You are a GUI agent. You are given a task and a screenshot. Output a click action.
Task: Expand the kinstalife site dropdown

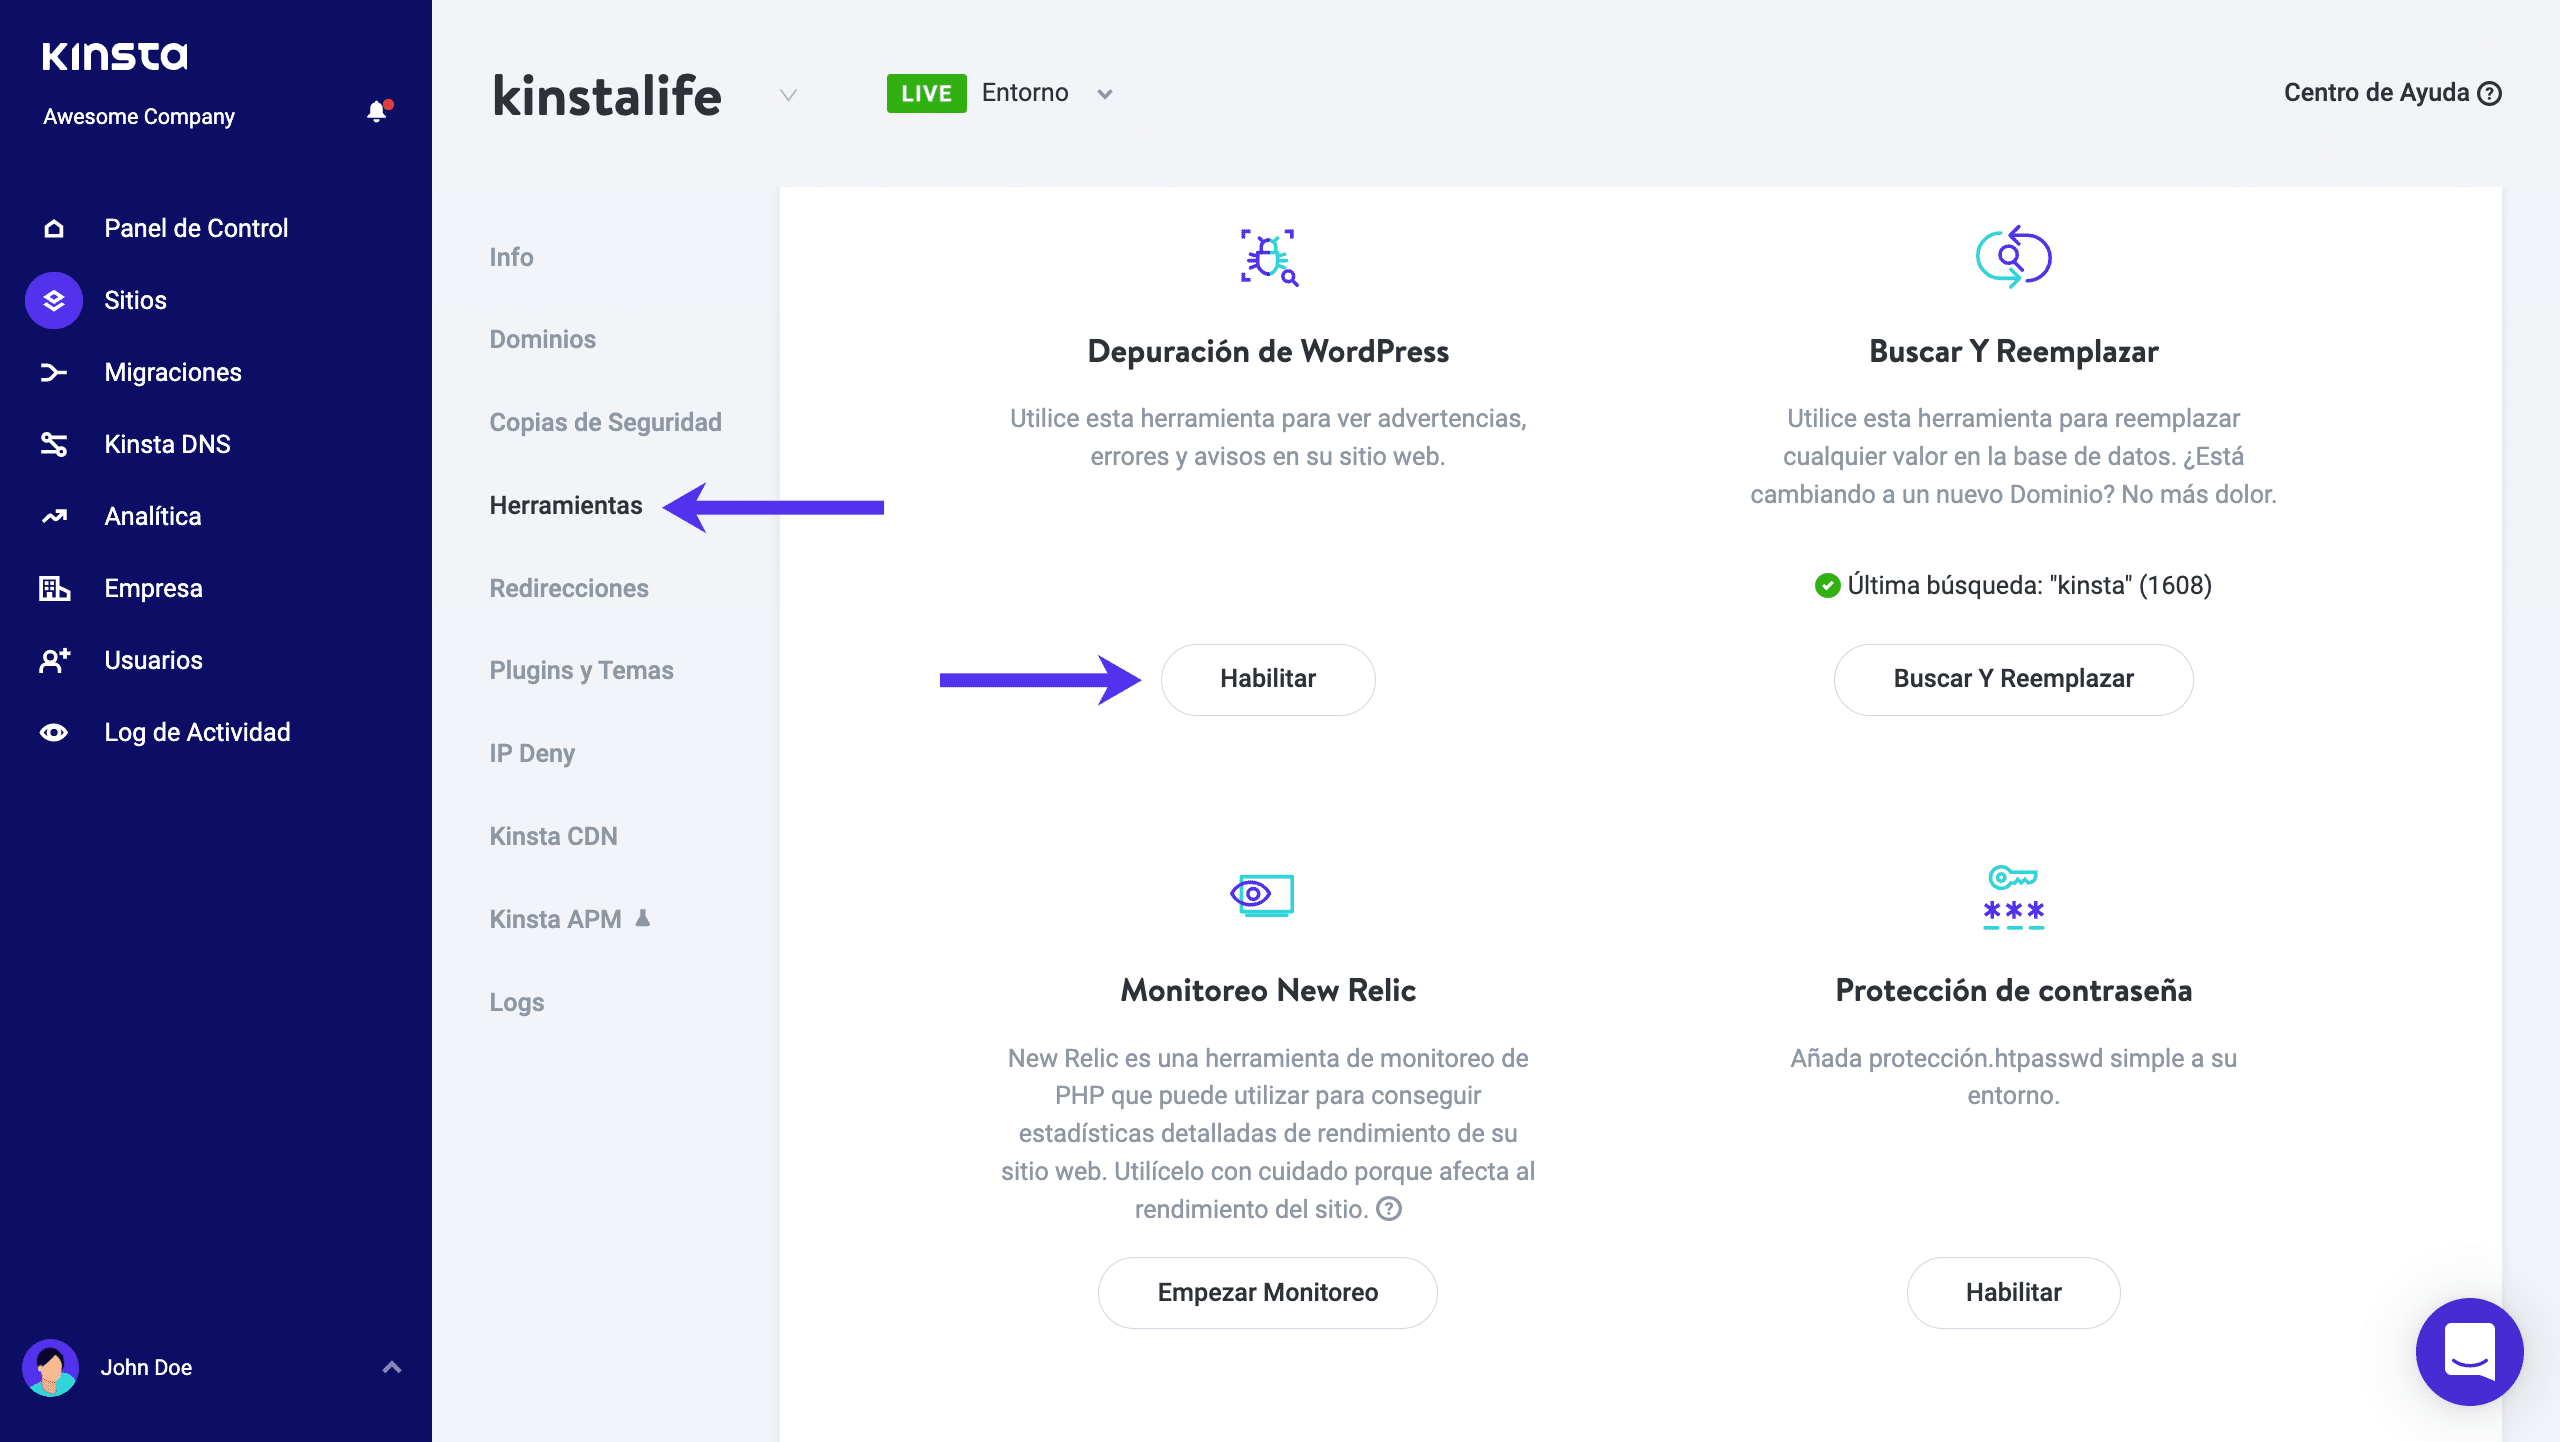(x=788, y=95)
